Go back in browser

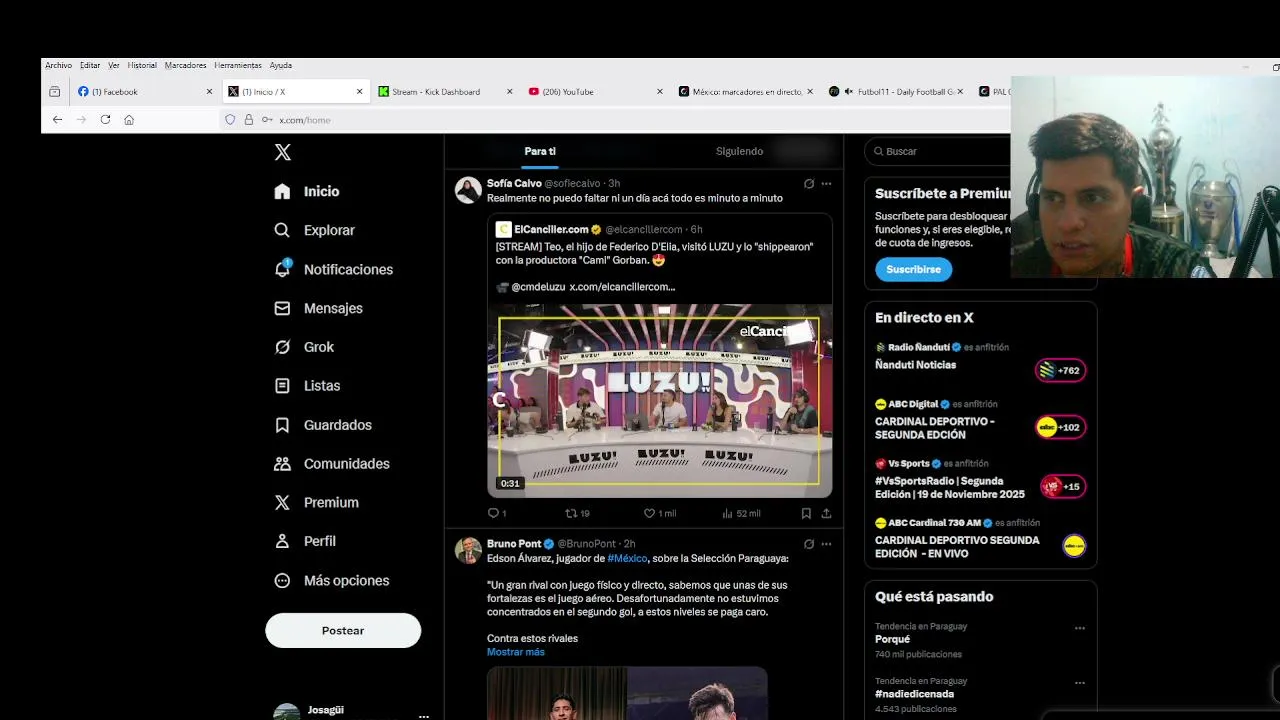click(57, 119)
